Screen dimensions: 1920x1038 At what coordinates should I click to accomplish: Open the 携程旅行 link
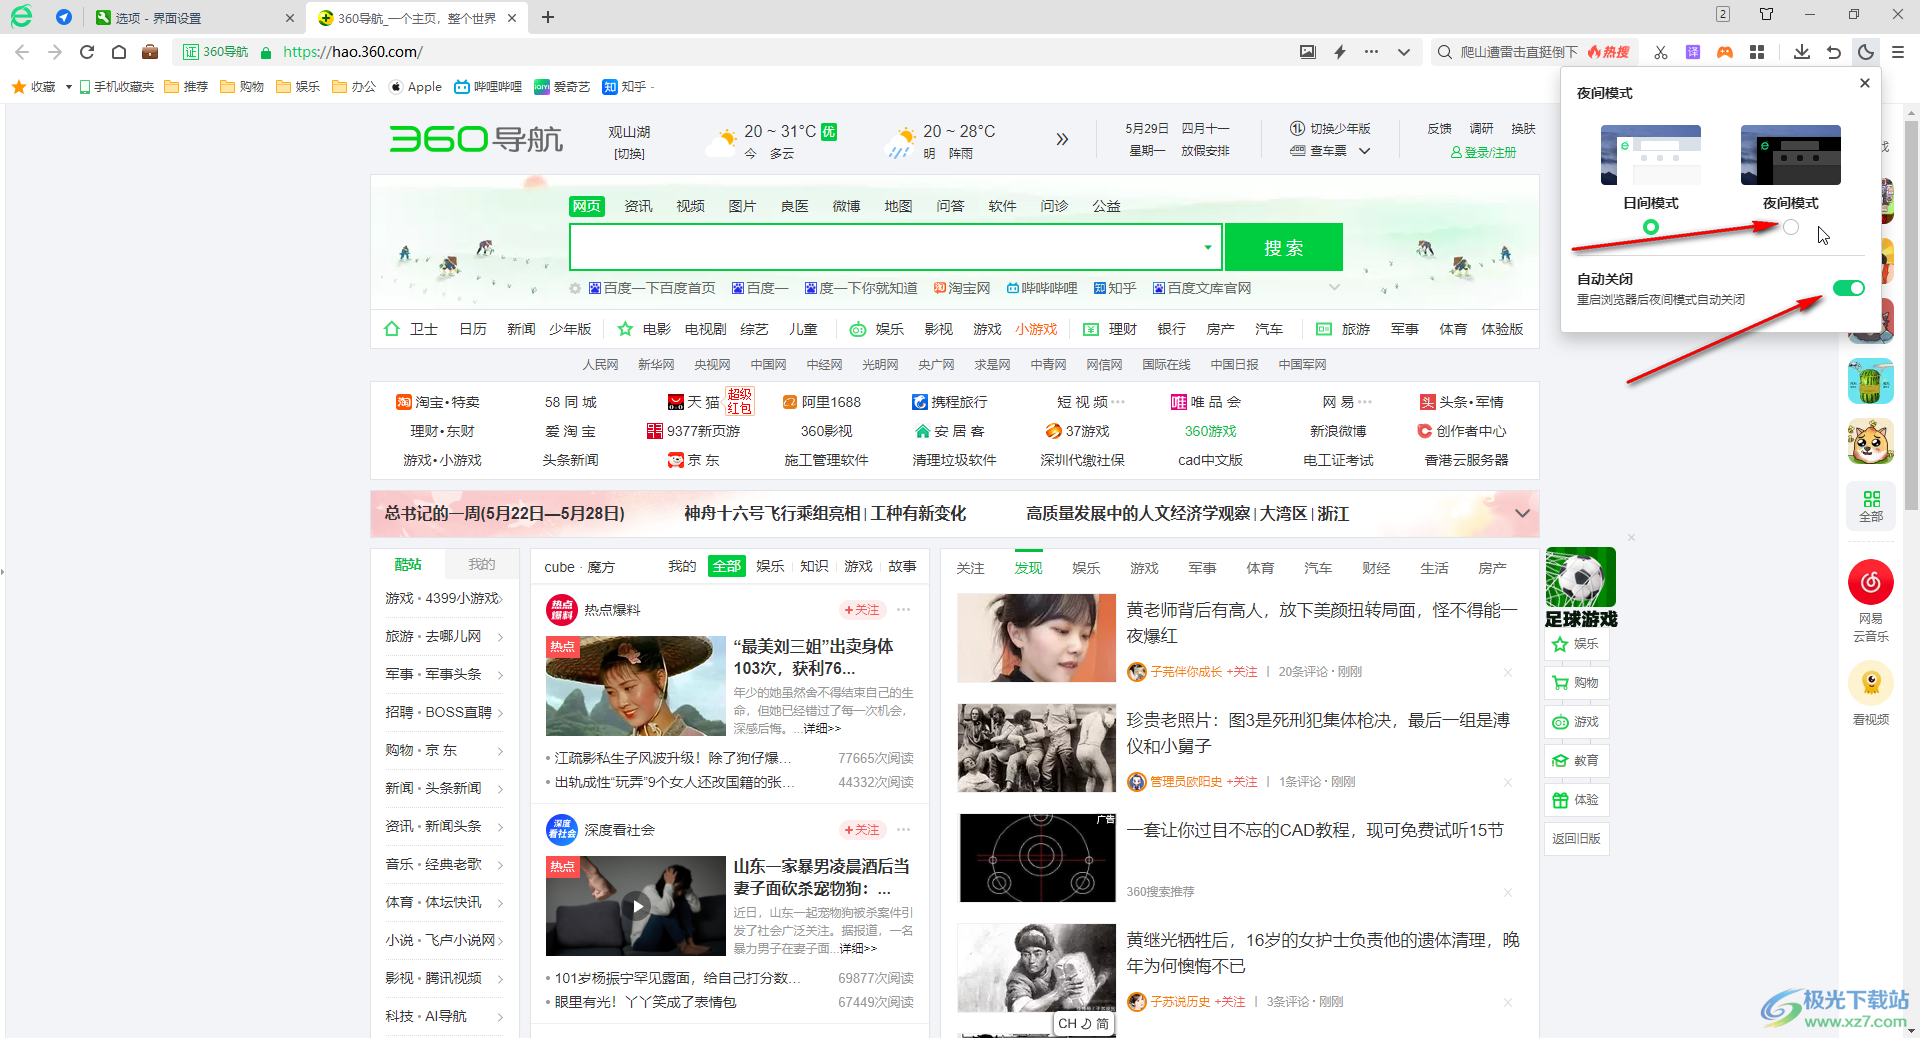(949, 402)
